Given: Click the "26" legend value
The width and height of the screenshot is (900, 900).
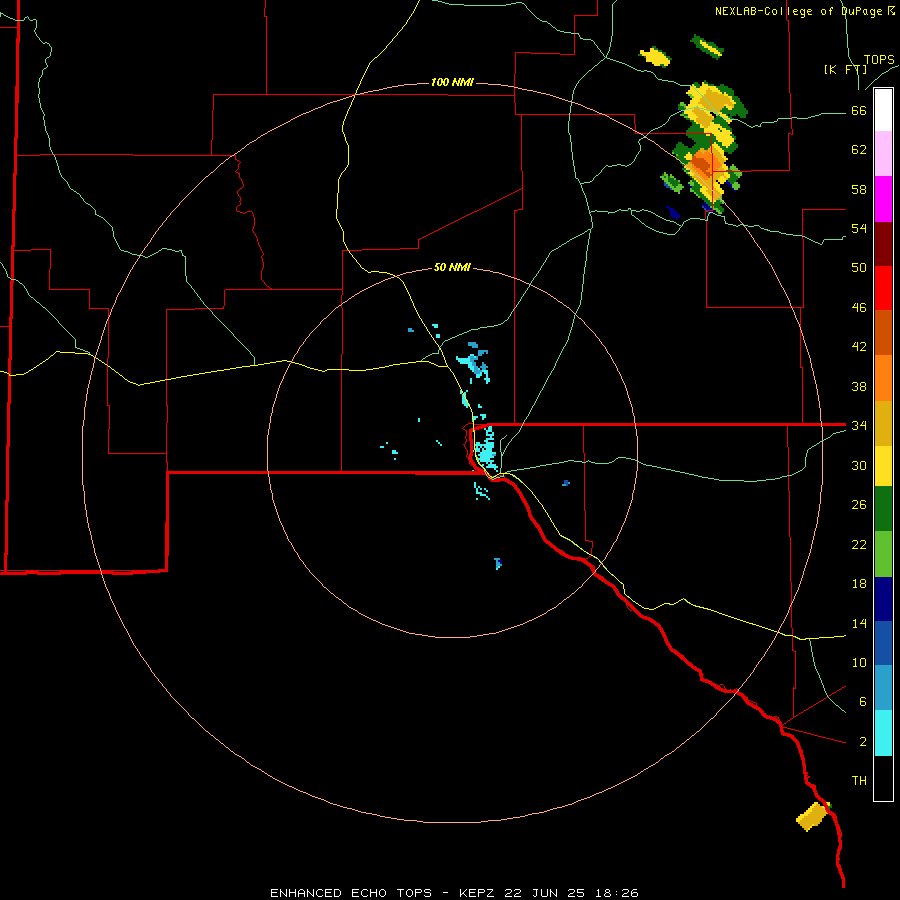Looking at the screenshot, I should [859, 505].
